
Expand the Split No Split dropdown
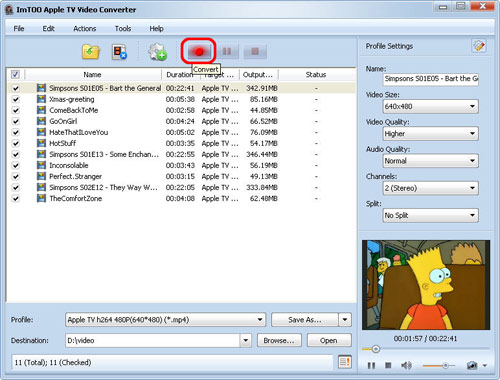click(431, 215)
